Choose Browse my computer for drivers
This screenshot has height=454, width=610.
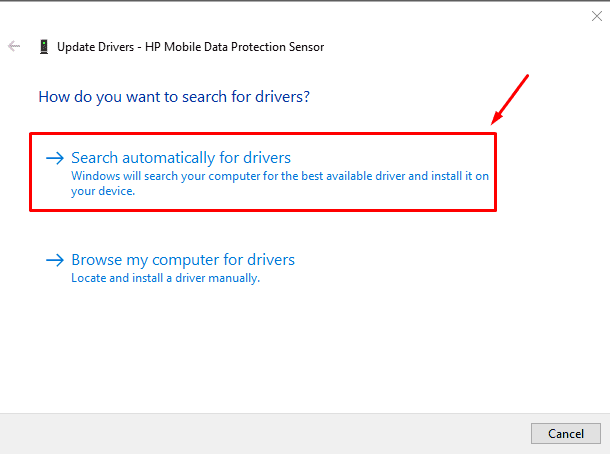(x=183, y=260)
